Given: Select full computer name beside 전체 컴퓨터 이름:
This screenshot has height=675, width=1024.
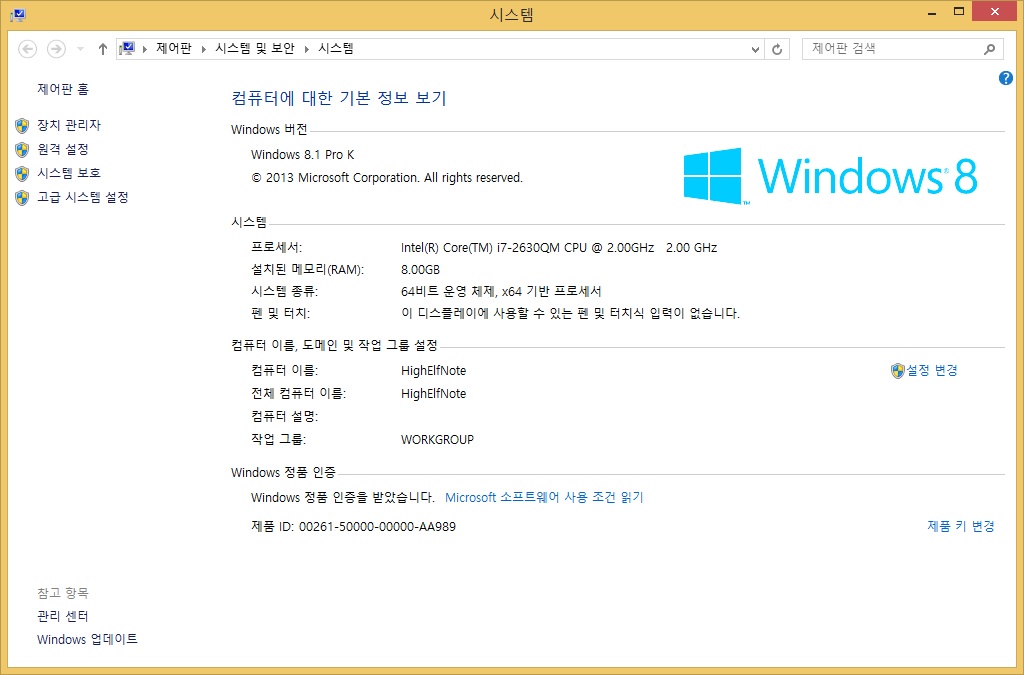Looking at the screenshot, I should tap(434, 394).
